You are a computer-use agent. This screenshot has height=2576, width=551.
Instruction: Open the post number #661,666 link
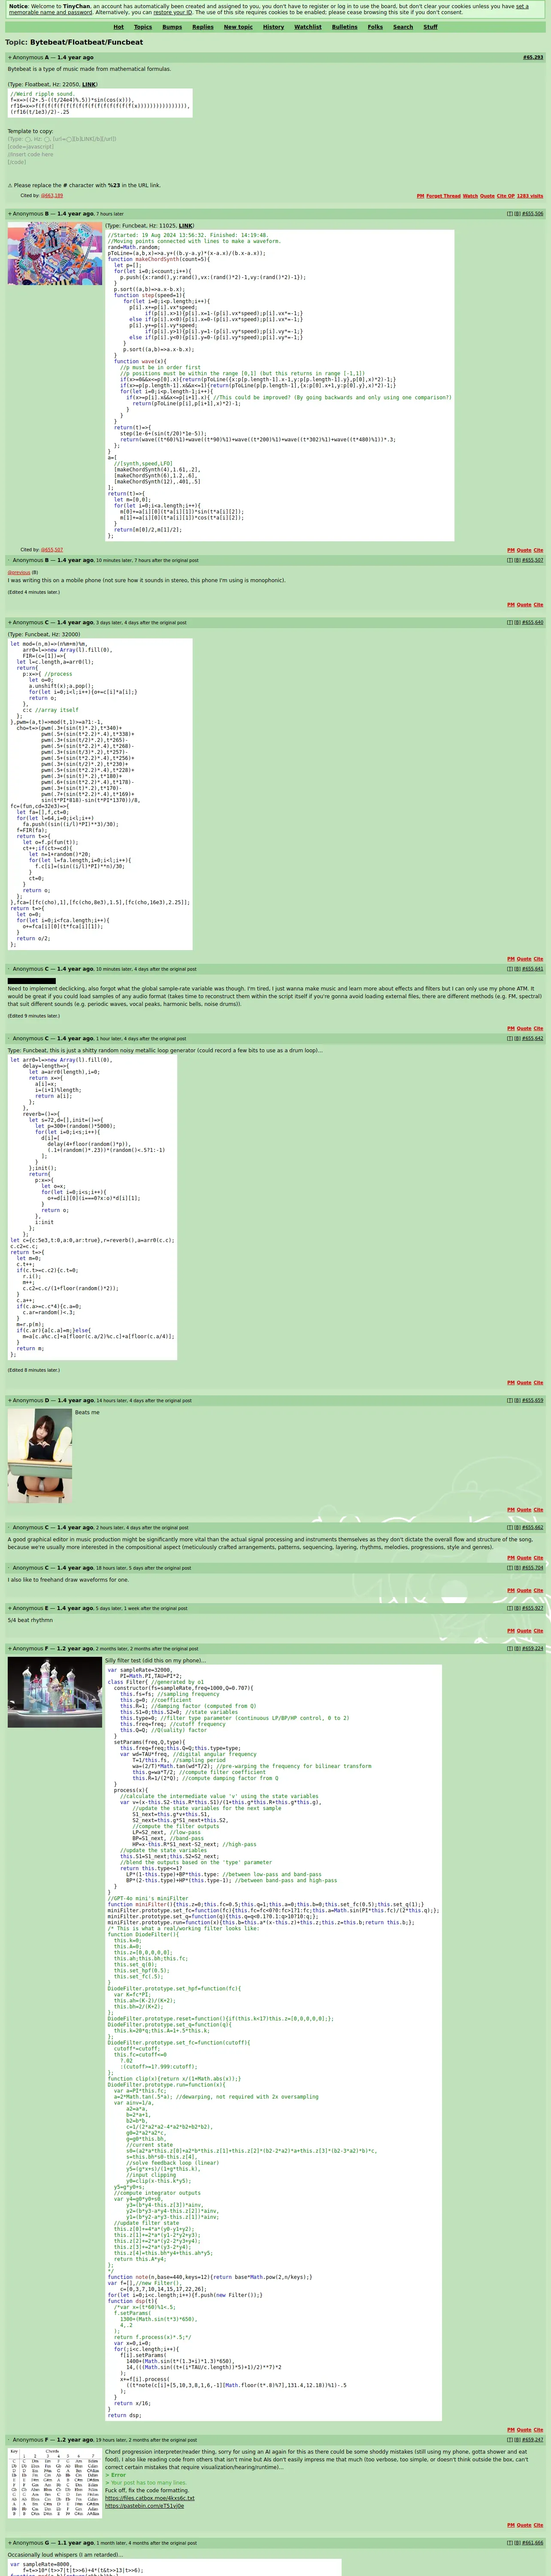533,2543
